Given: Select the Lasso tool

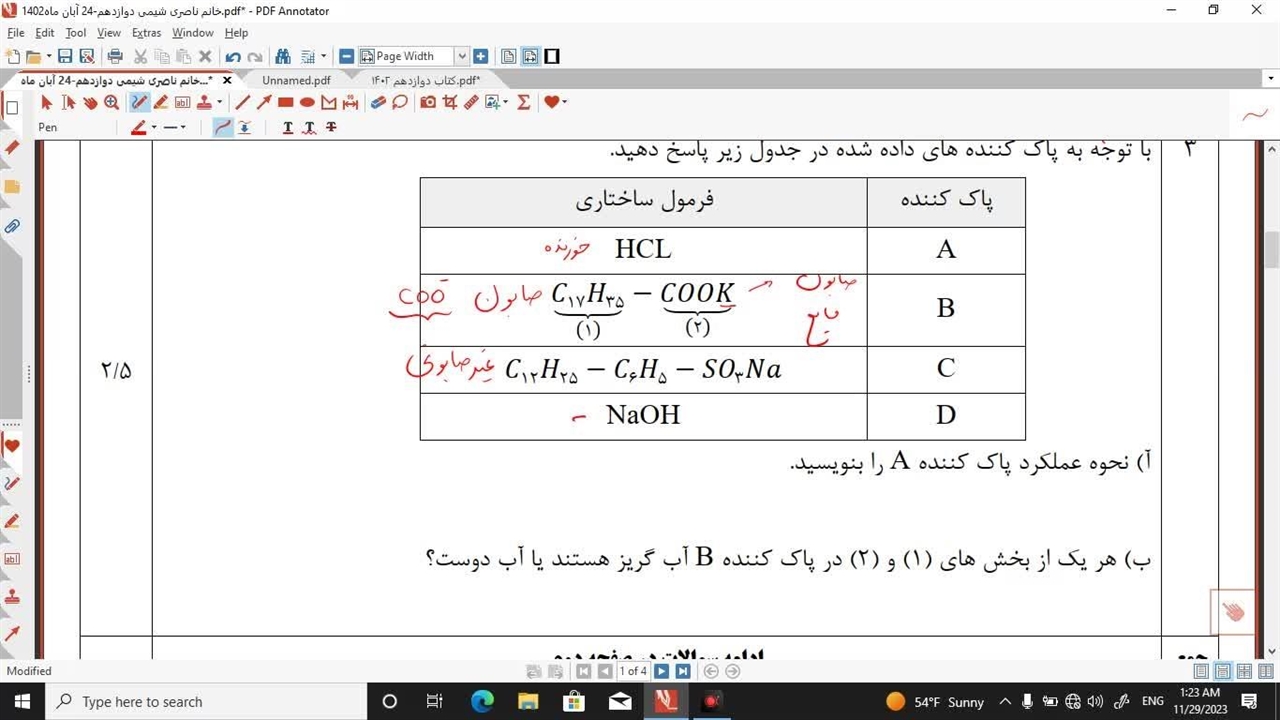Looking at the screenshot, I should pyautogui.click(x=400, y=102).
